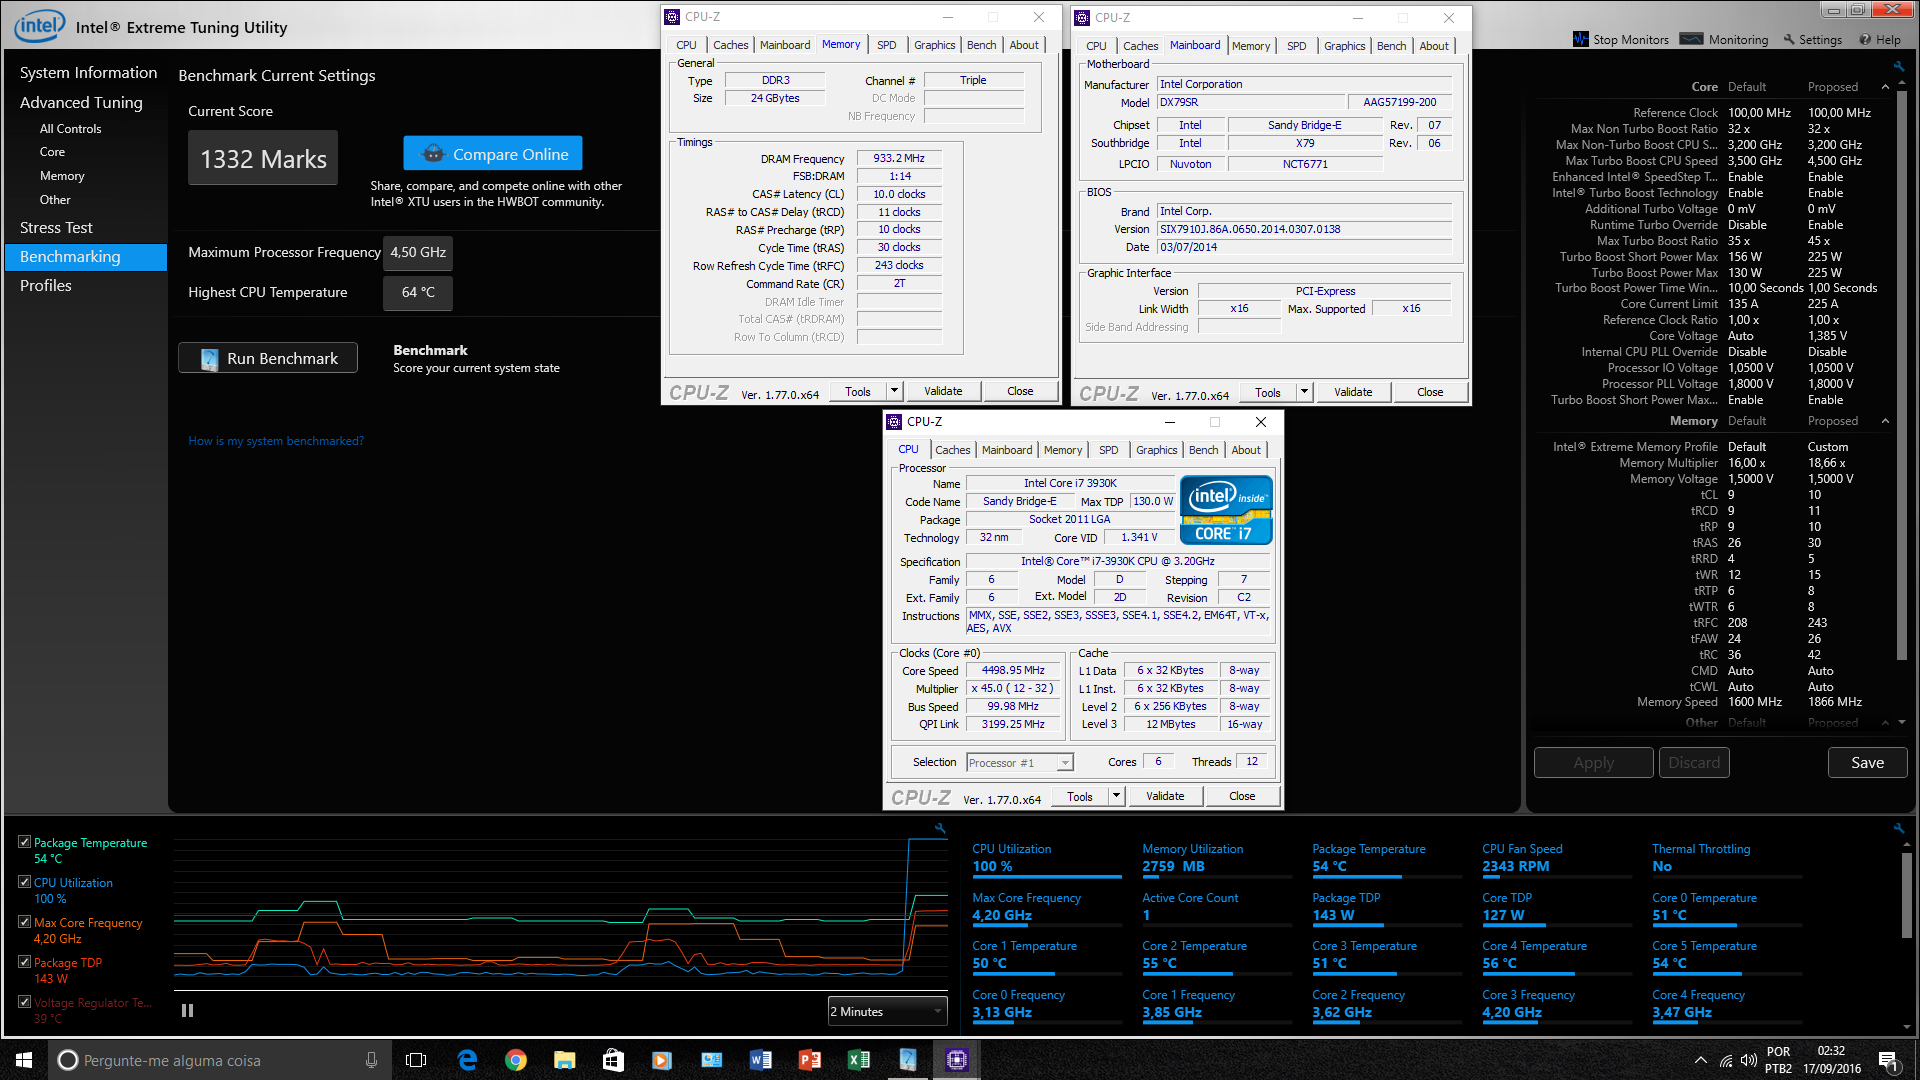Screen dimensions: 1920x1080
Task: Open the Monitoring graph icon in header
Action: pyautogui.click(x=1691, y=39)
